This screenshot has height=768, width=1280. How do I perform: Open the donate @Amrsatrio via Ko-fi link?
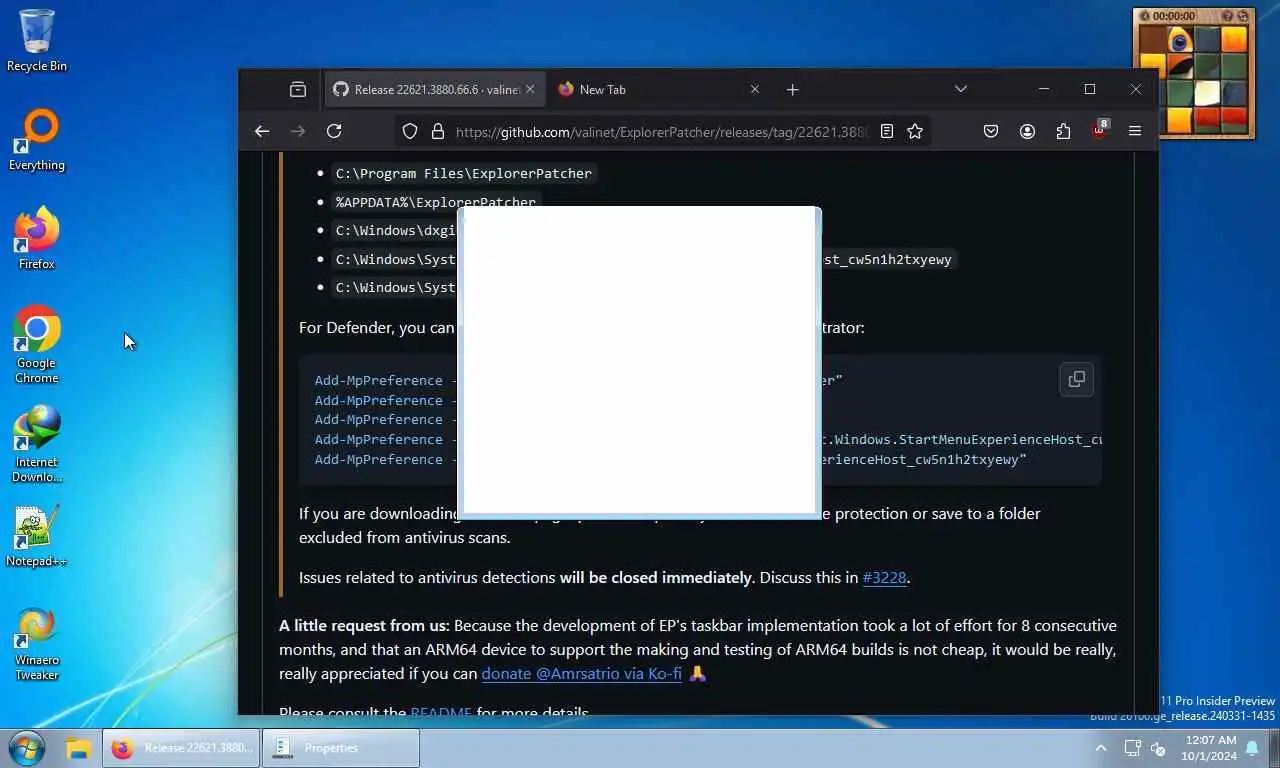click(581, 673)
